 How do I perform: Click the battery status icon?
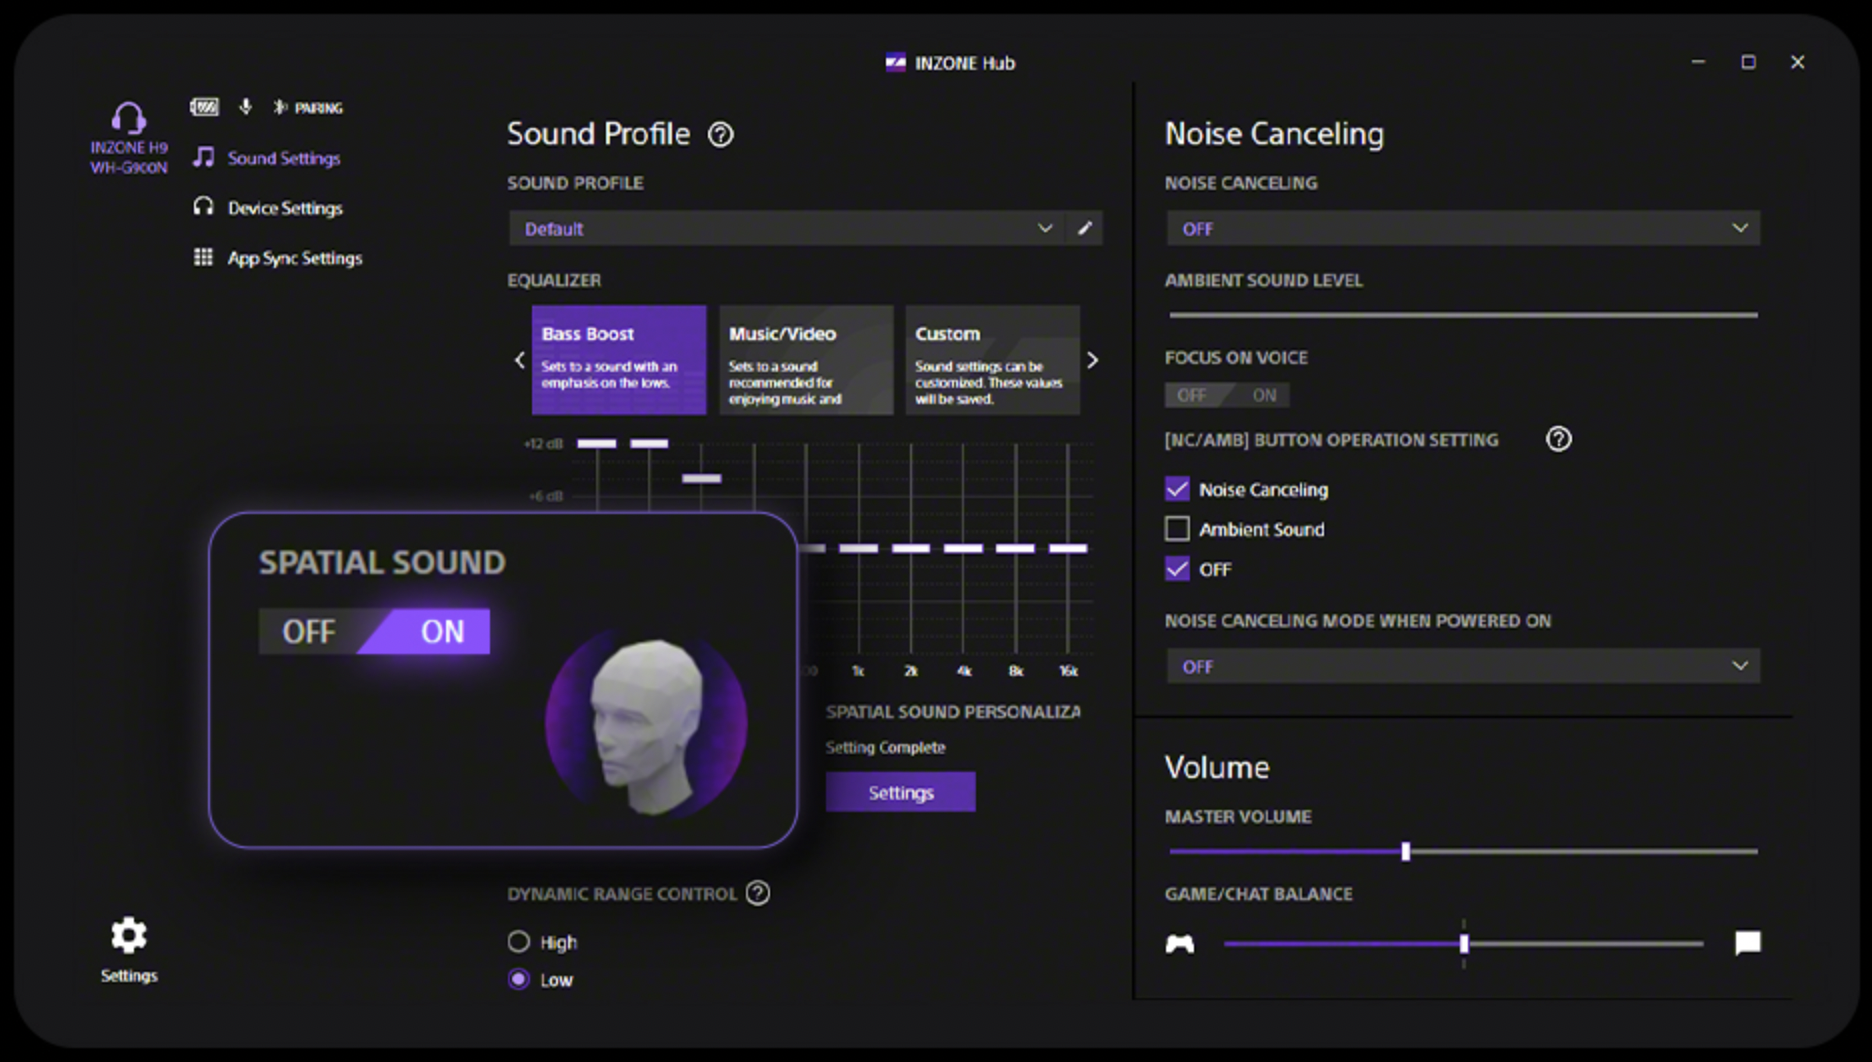pyautogui.click(x=204, y=106)
